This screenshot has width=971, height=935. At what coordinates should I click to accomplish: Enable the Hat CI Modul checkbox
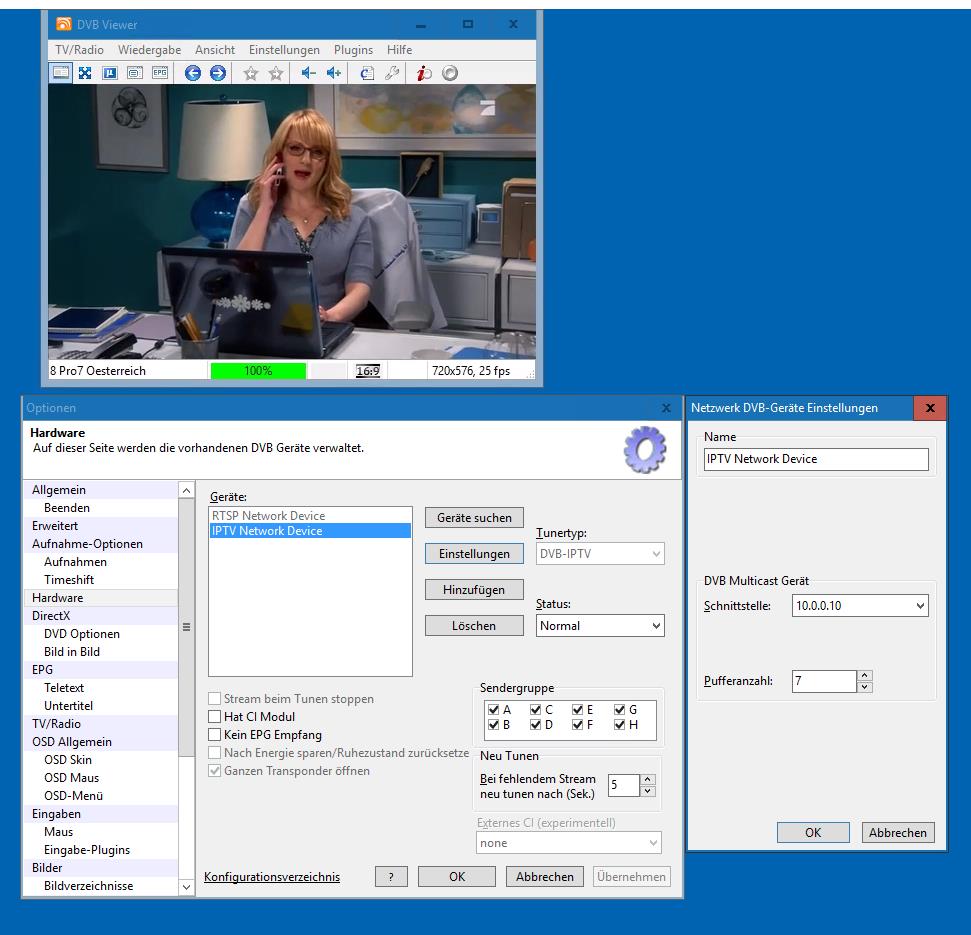(x=214, y=717)
